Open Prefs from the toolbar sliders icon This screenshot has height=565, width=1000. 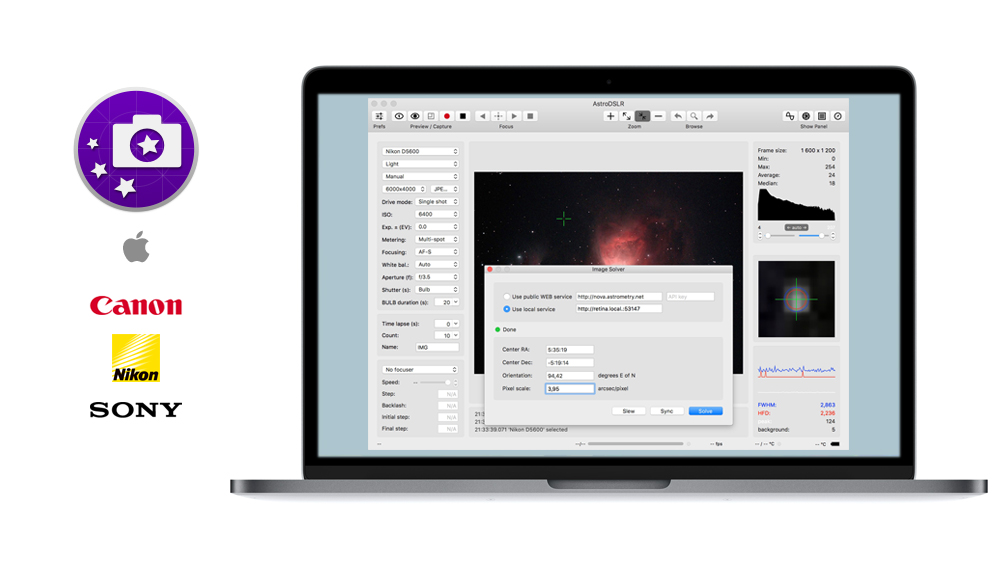(379, 116)
